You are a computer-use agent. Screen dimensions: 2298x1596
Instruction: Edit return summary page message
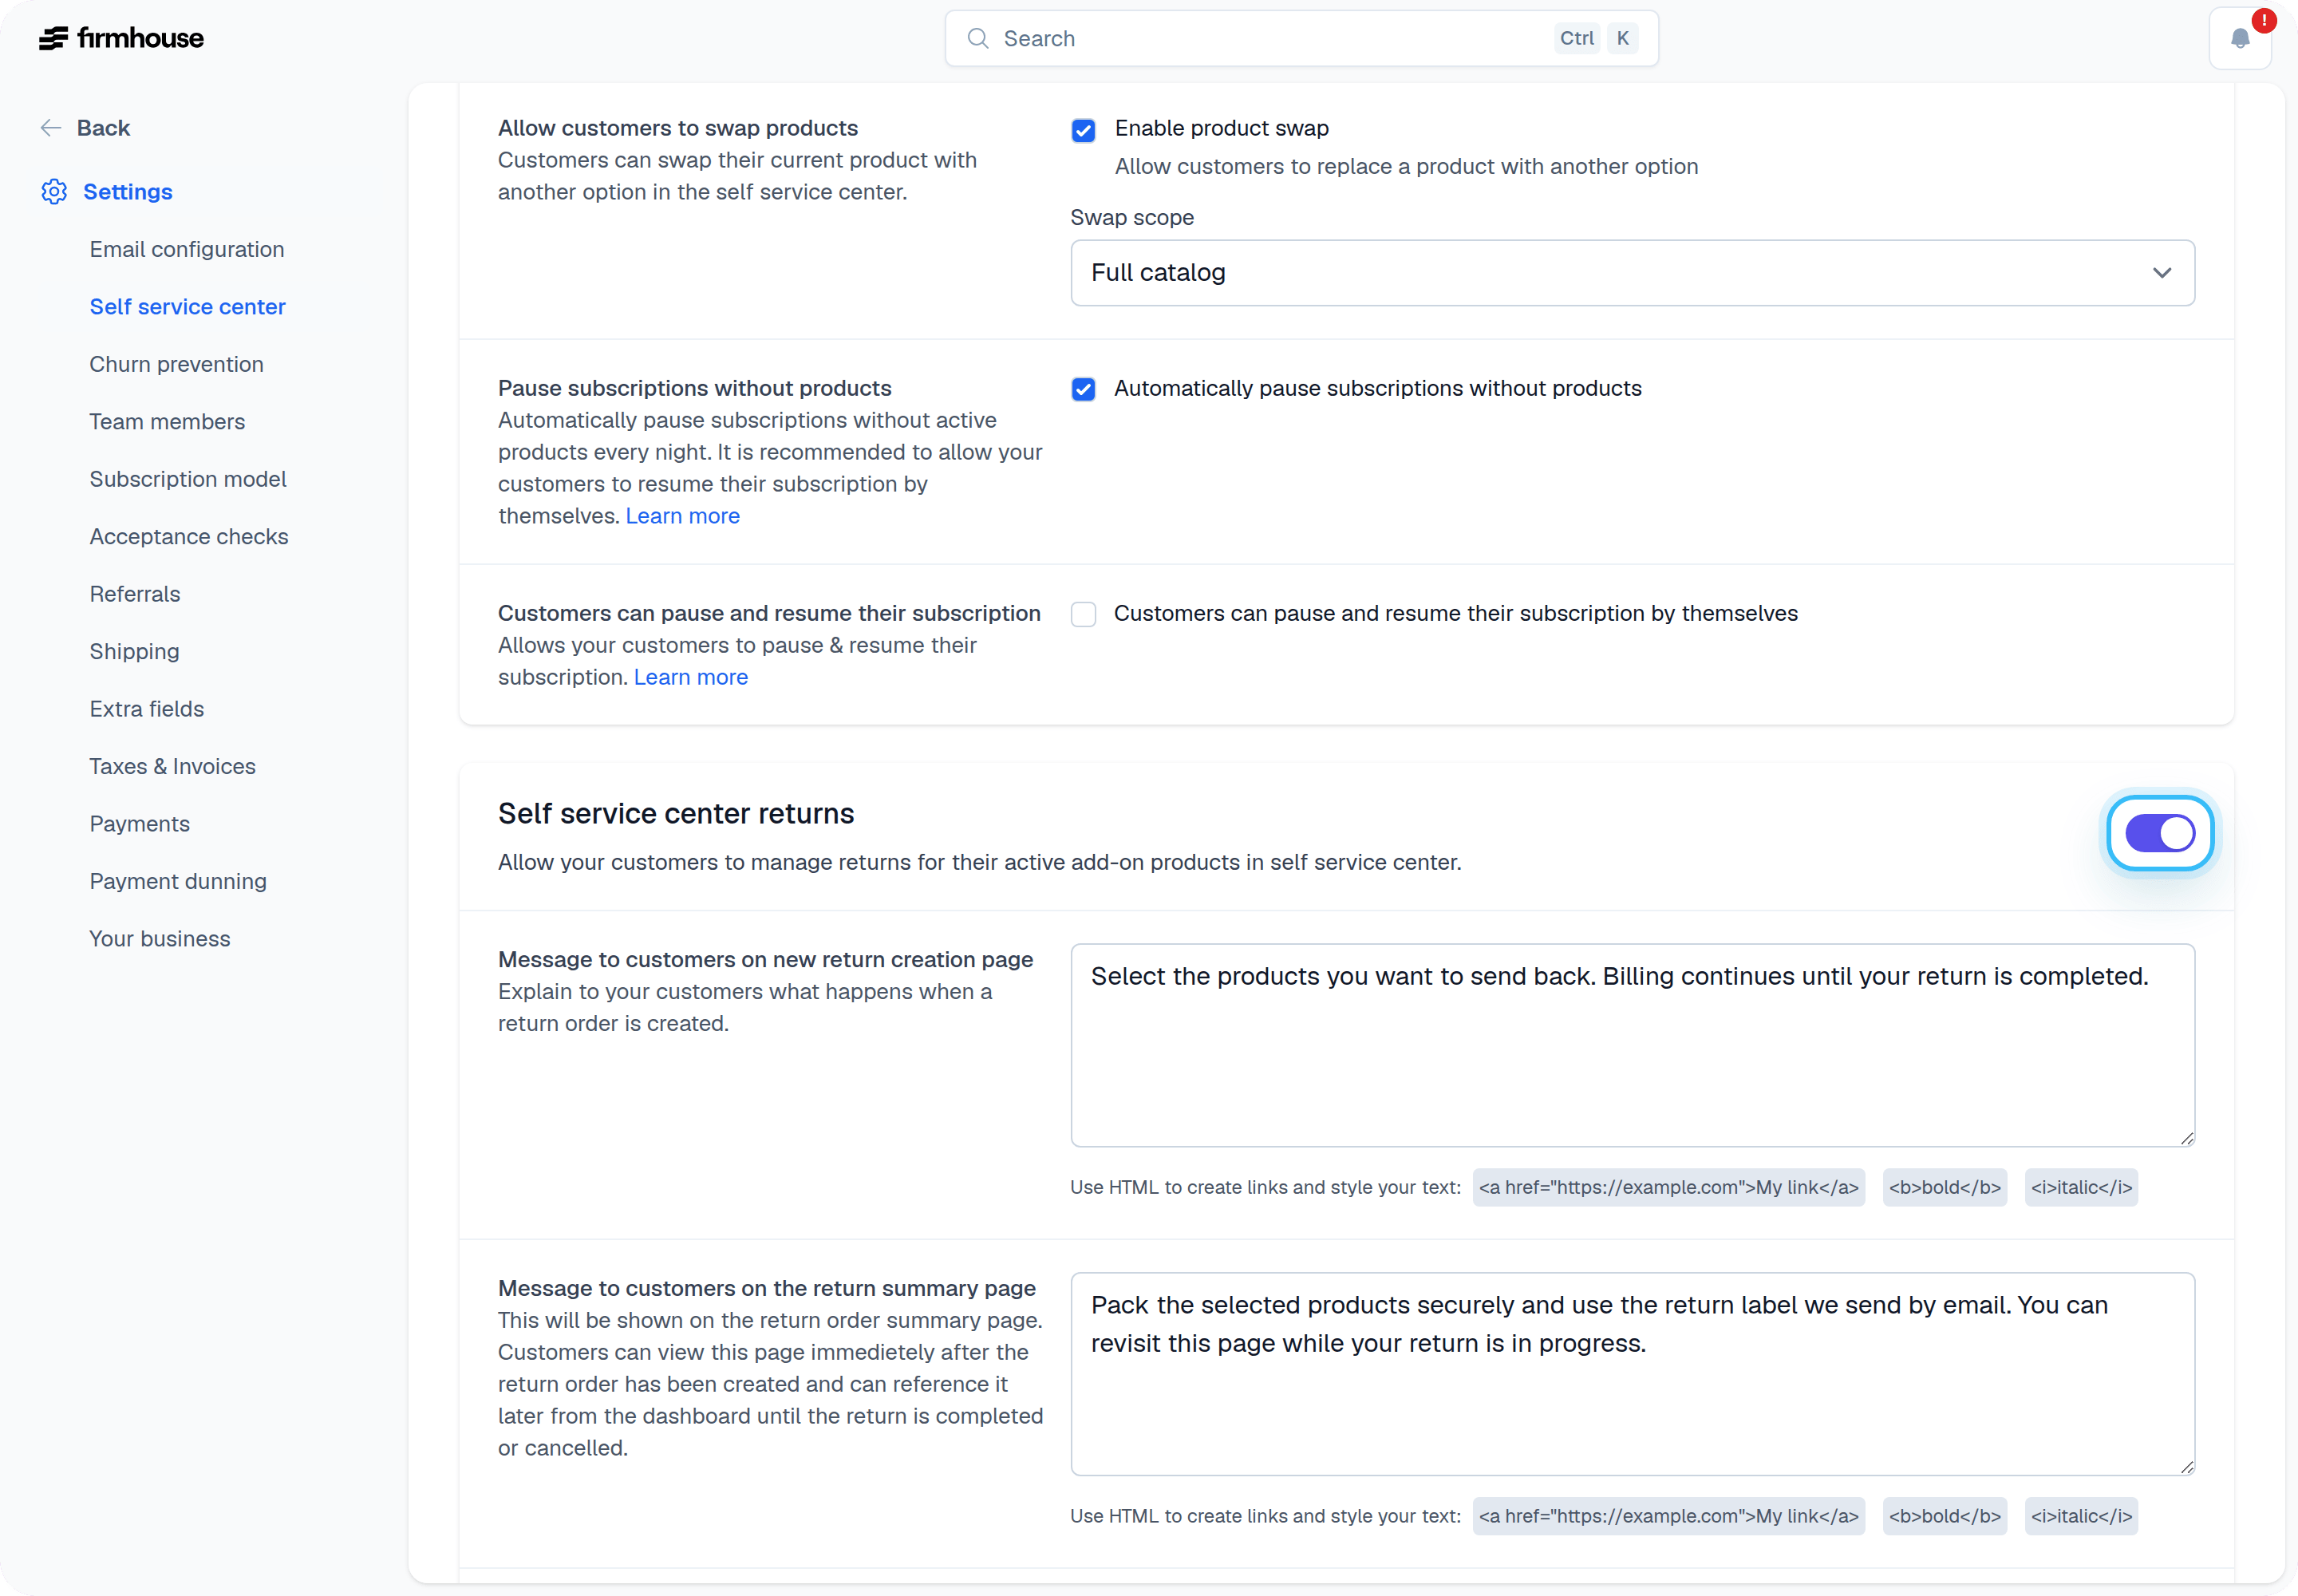(1632, 1374)
